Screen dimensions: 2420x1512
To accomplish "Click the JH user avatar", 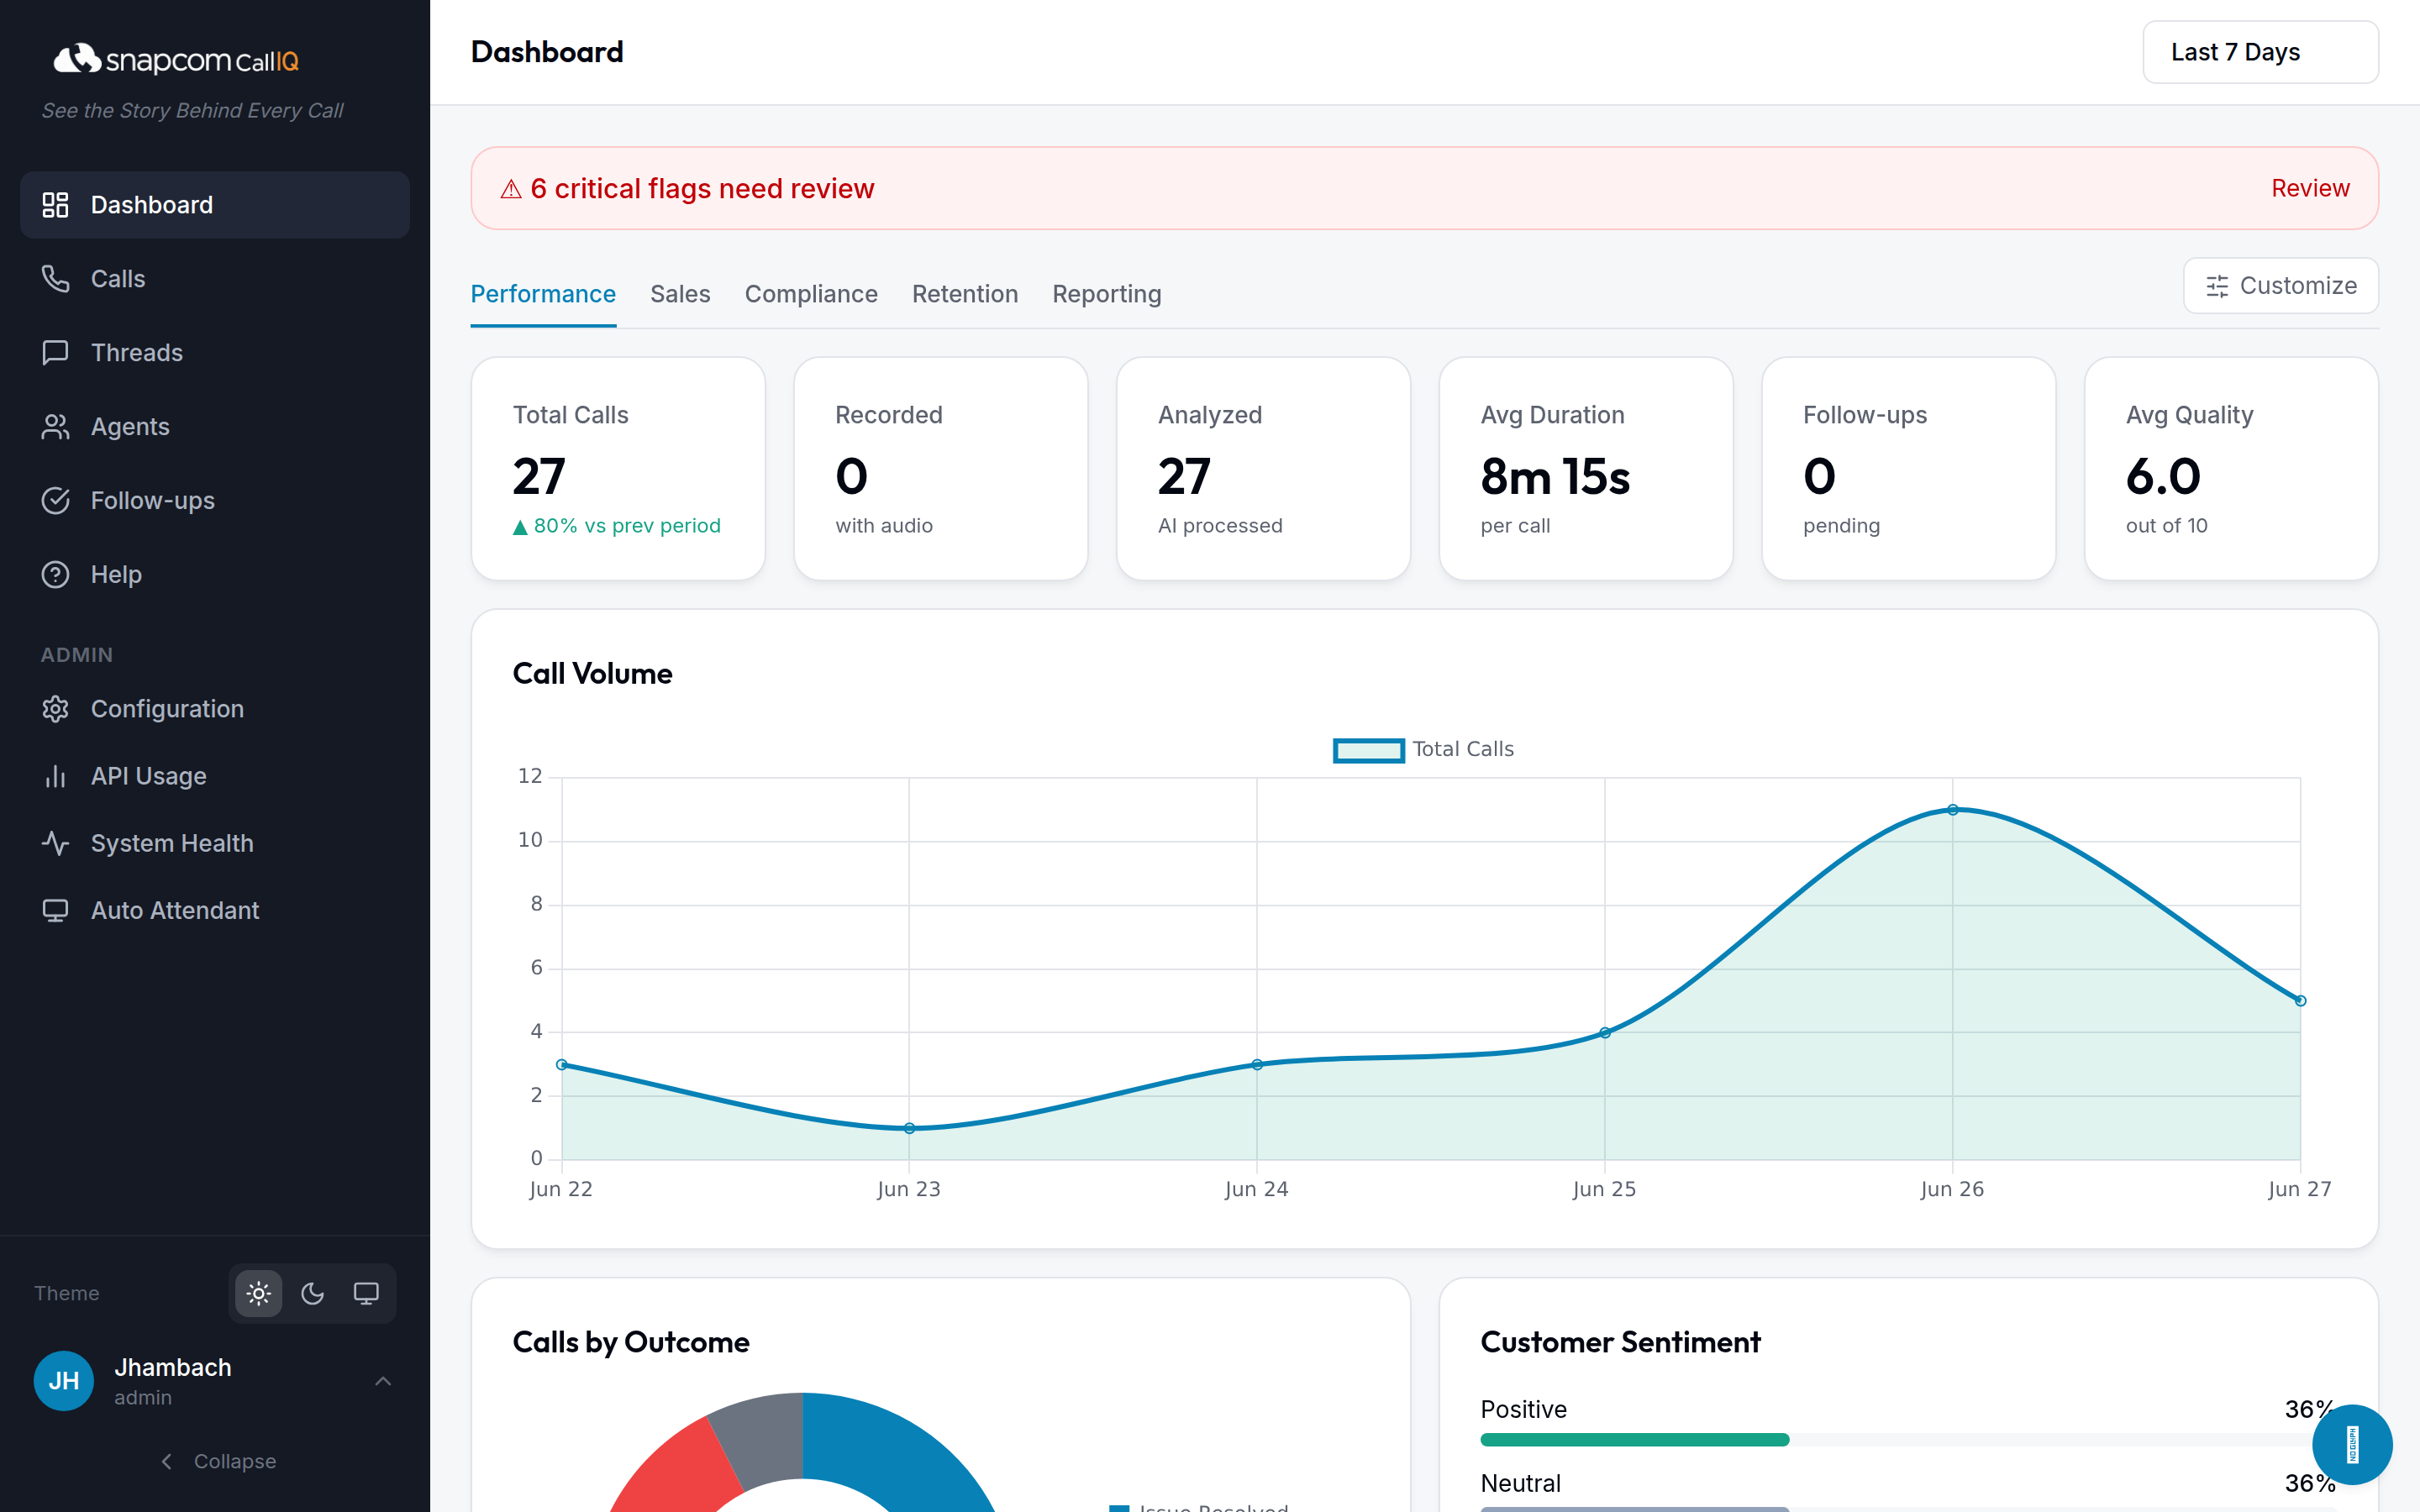I will coord(64,1380).
